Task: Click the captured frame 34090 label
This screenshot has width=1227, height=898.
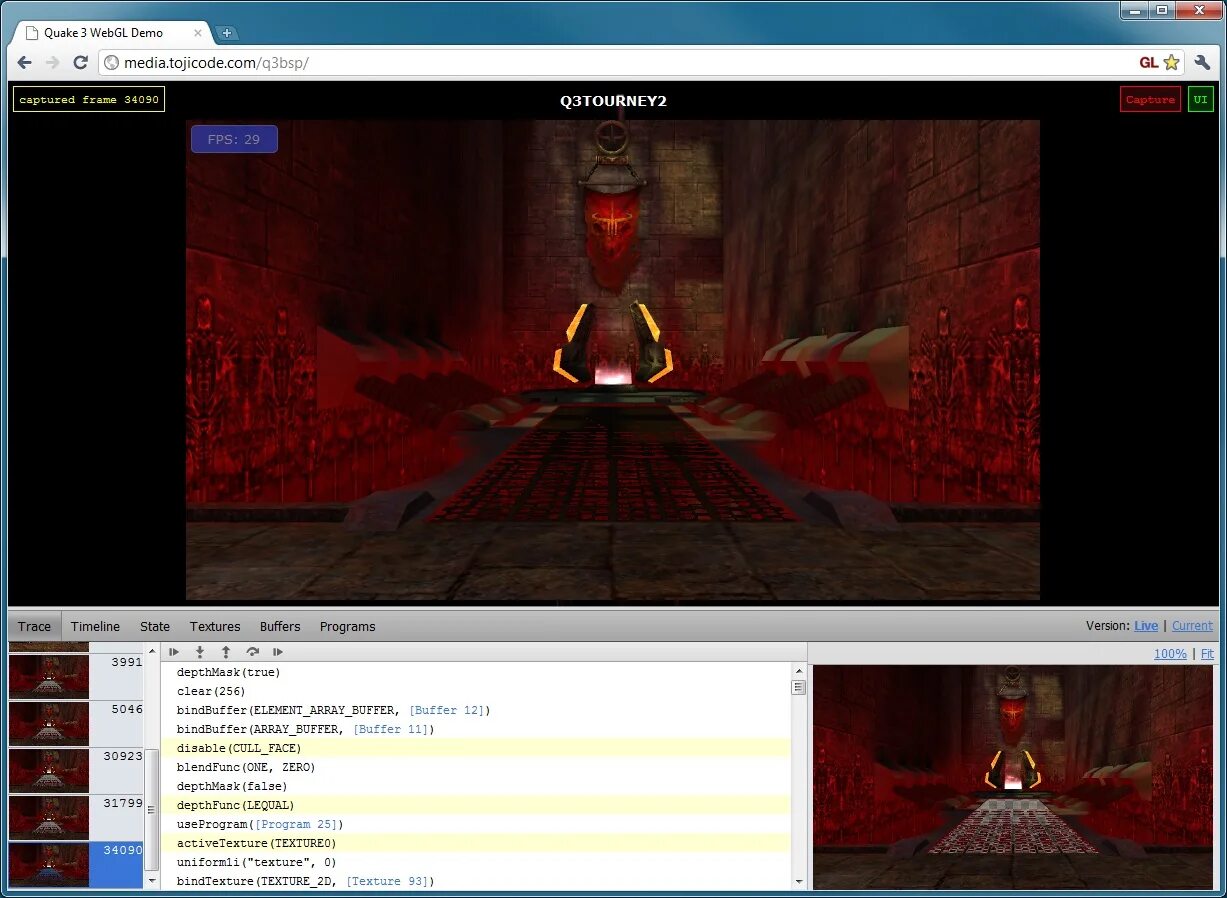Action: (x=89, y=99)
